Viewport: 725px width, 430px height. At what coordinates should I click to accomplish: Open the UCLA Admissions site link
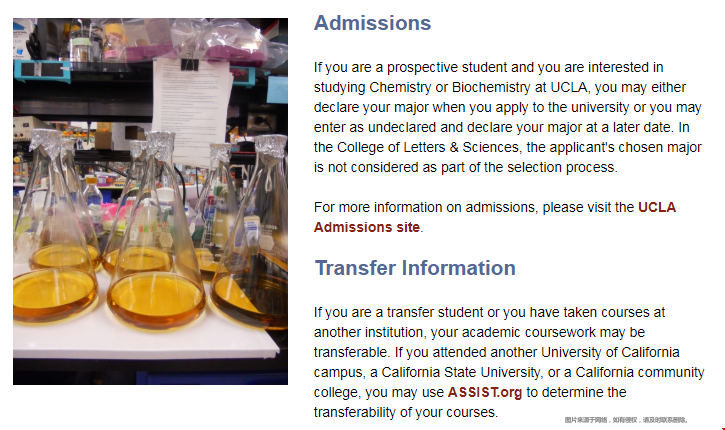pyautogui.click(x=494, y=217)
